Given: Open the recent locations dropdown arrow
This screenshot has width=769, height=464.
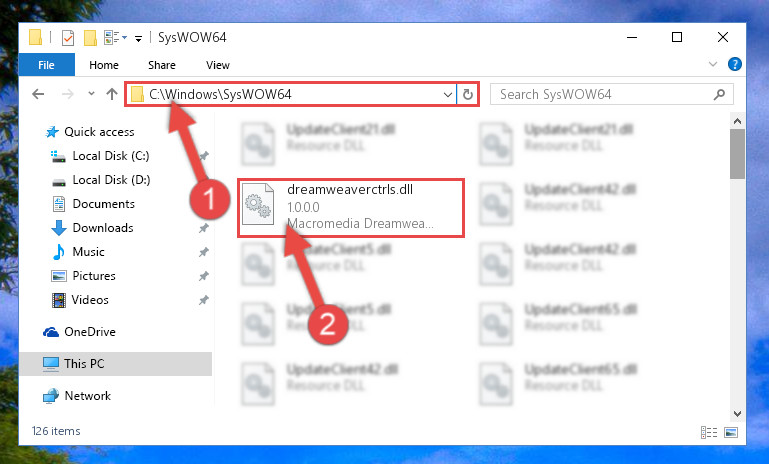Looking at the screenshot, I should point(91,93).
